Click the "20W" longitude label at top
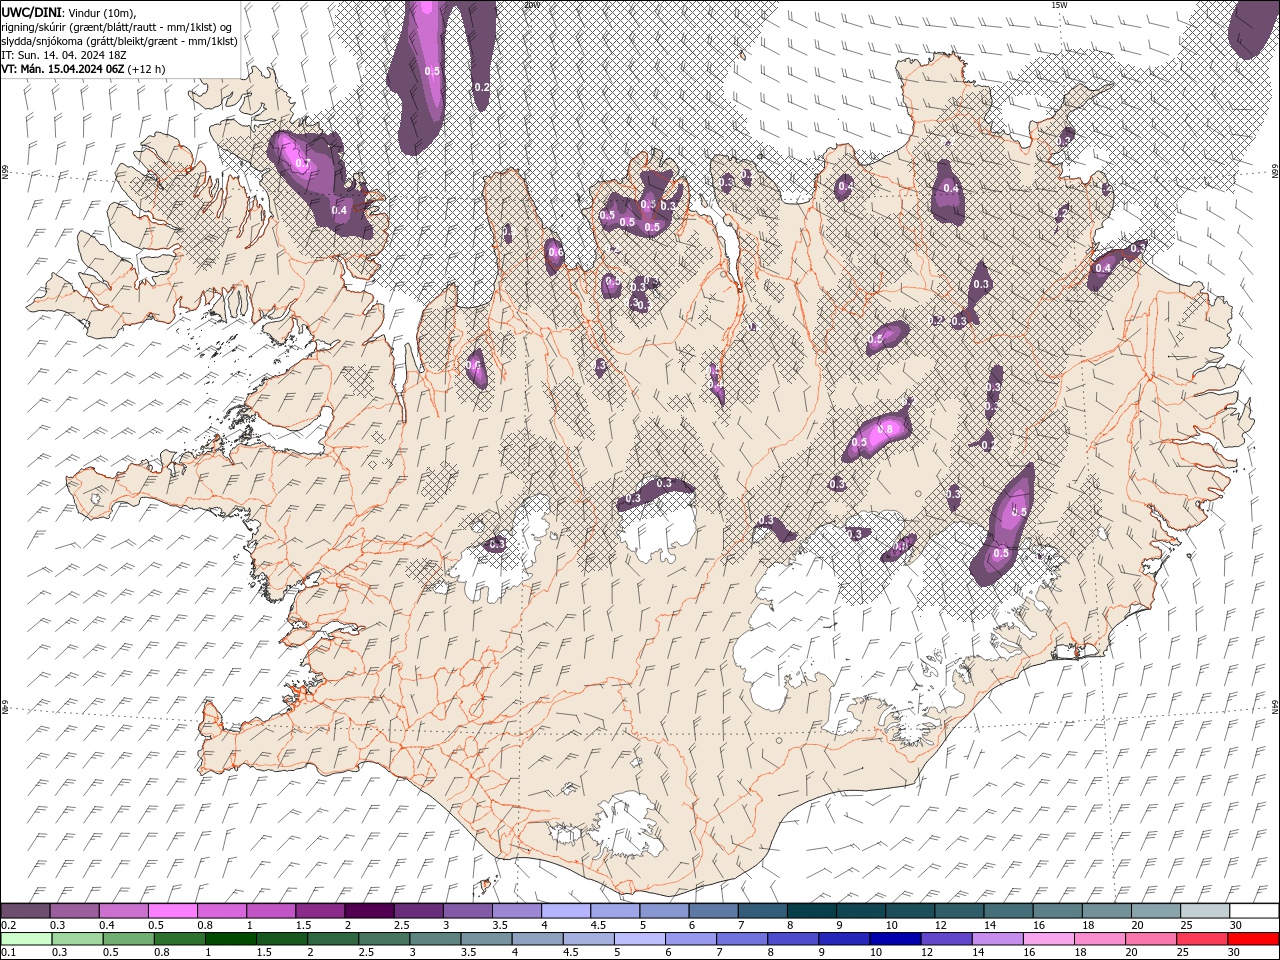The image size is (1280, 960). pos(531,5)
